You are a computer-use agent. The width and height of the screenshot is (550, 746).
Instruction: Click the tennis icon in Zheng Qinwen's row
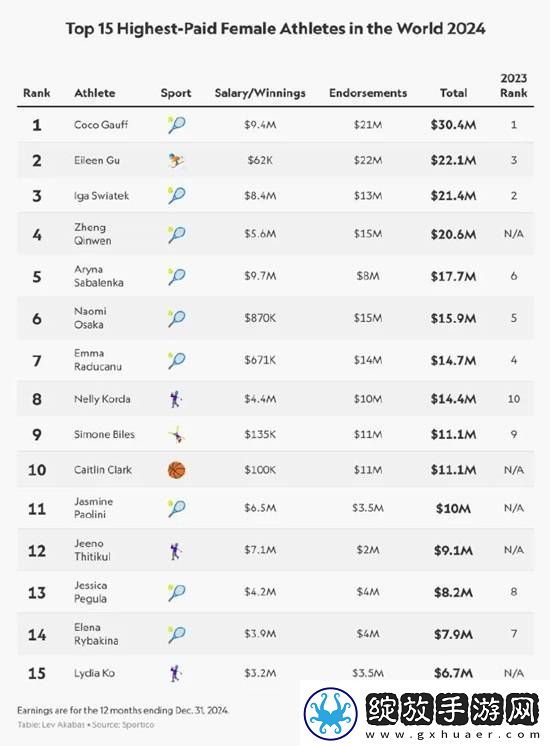[x=176, y=234]
